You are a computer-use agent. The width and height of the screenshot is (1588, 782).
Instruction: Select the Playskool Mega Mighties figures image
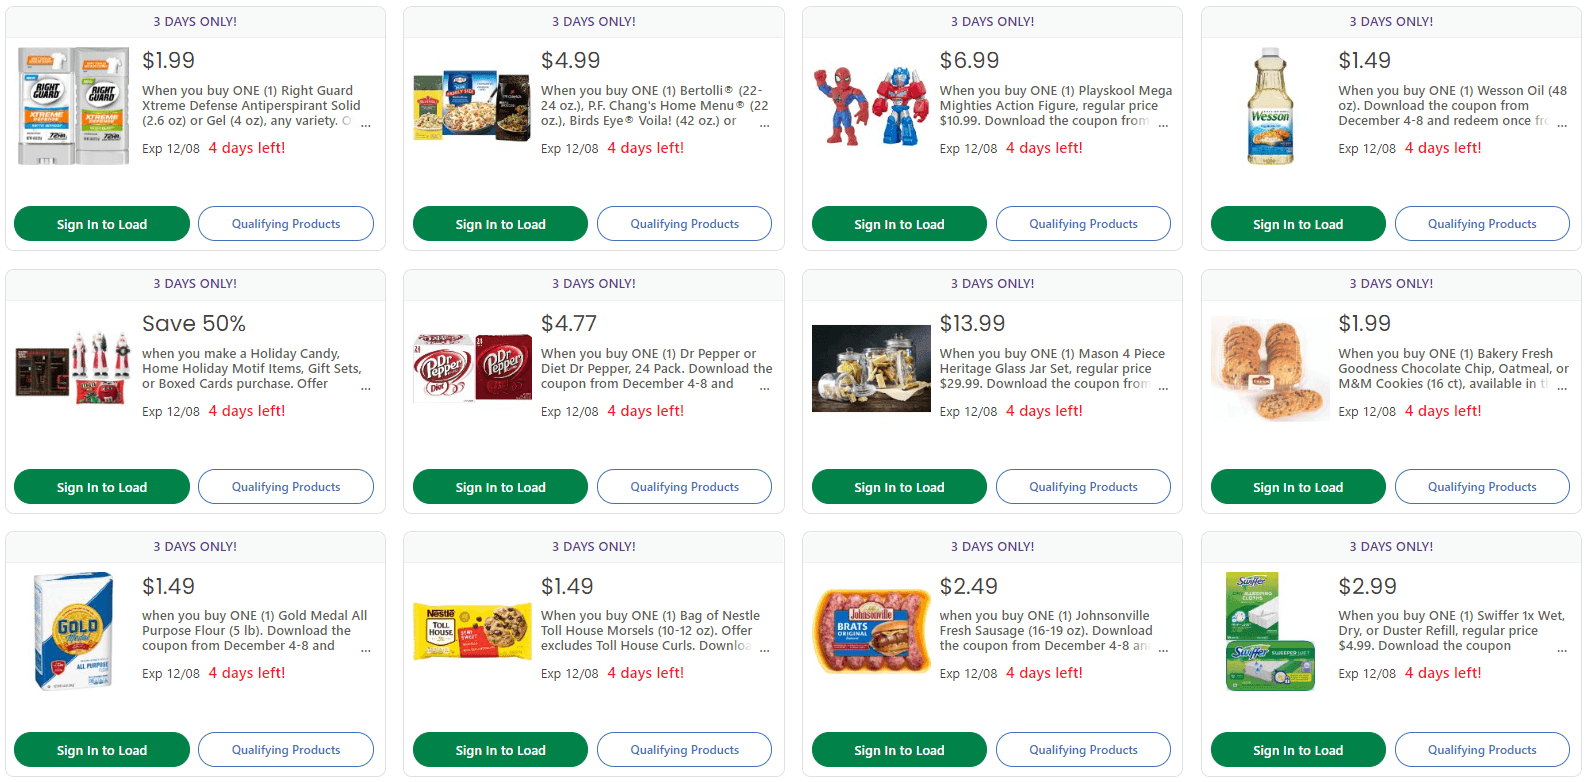[x=871, y=106]
